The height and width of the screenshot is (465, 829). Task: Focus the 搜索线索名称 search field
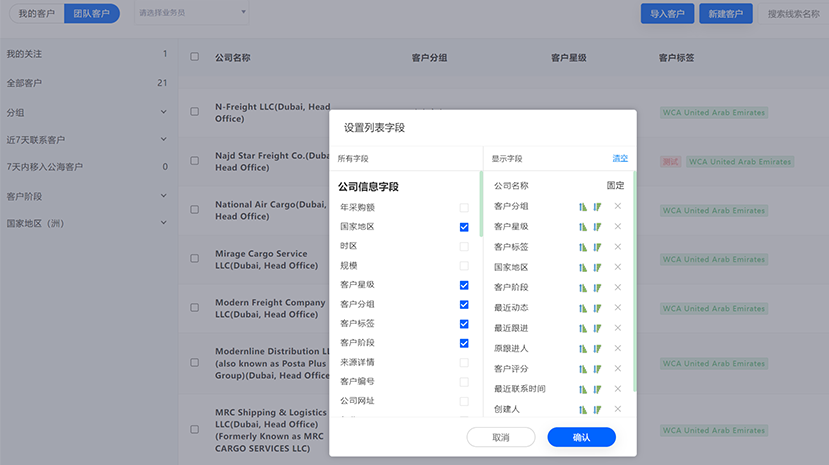[793, 14]
